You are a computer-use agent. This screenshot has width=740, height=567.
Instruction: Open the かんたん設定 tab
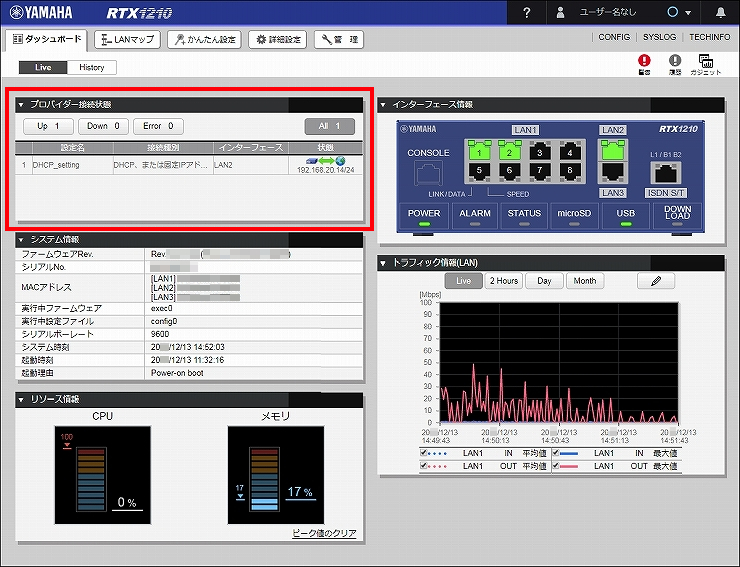[204, 40]
